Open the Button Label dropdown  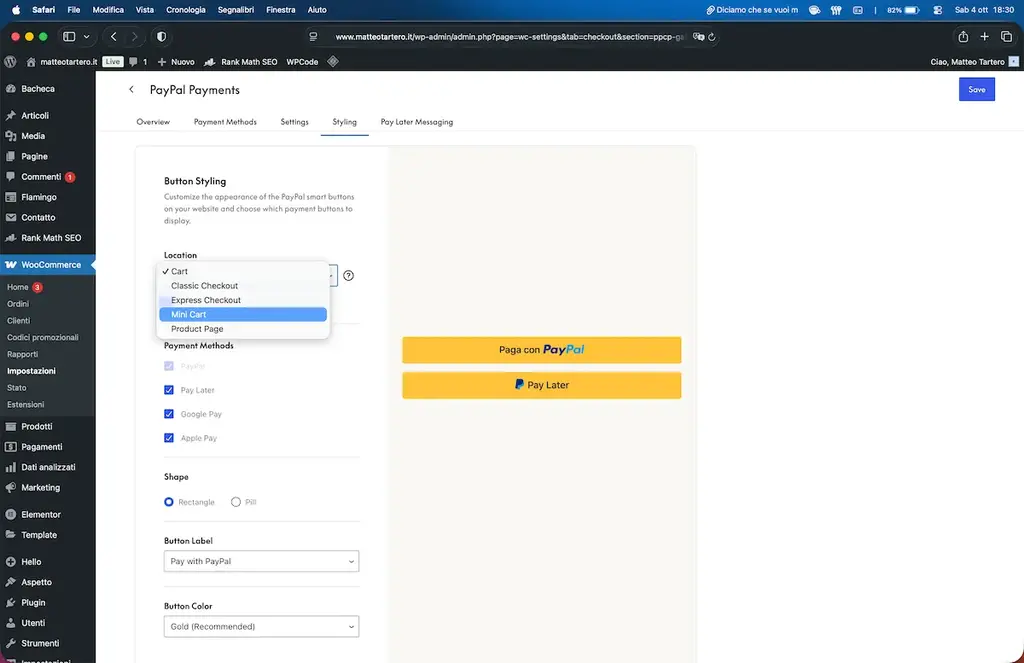tap(261, 562)
